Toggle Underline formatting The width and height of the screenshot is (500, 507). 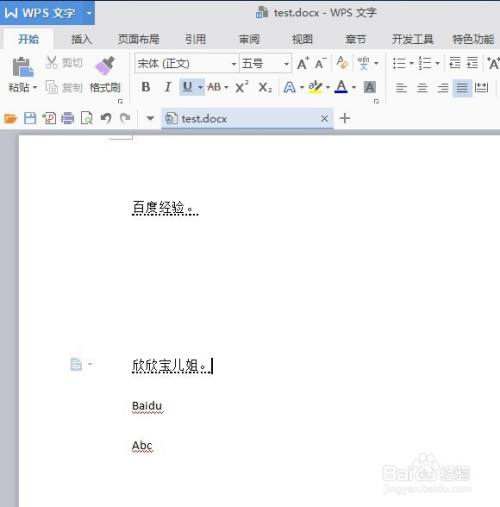point(188,87)
